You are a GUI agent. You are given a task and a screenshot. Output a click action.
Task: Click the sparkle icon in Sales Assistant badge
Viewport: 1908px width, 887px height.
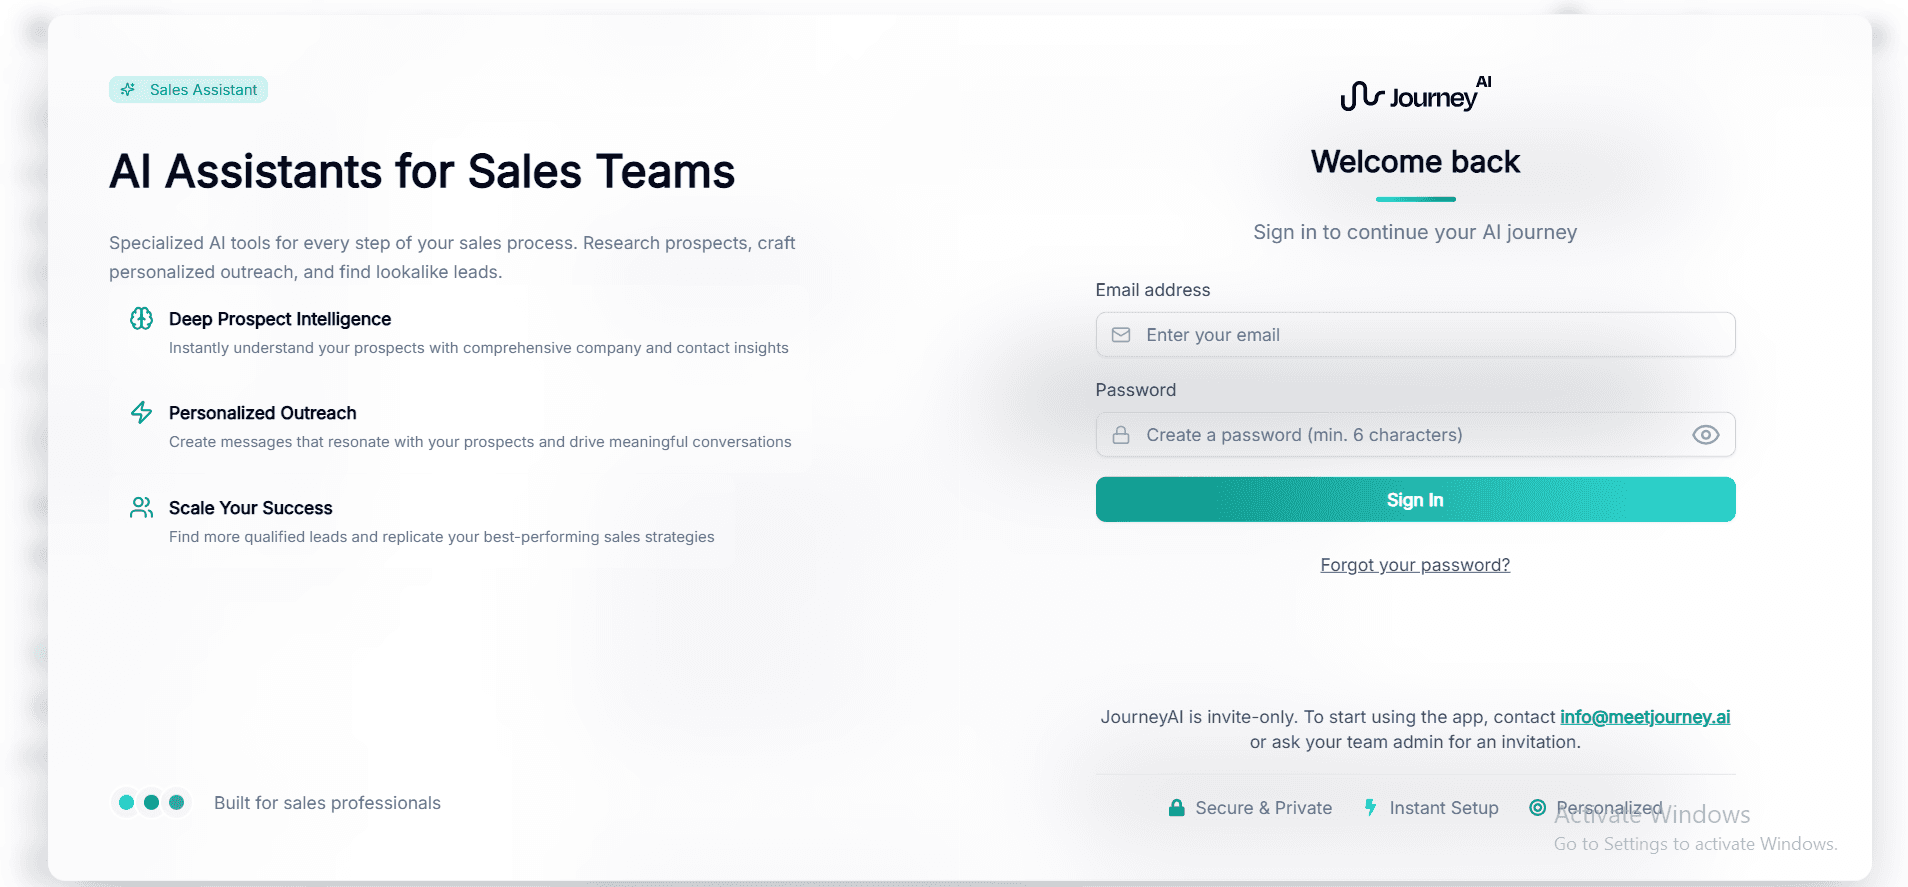click(x=128, y=90)
